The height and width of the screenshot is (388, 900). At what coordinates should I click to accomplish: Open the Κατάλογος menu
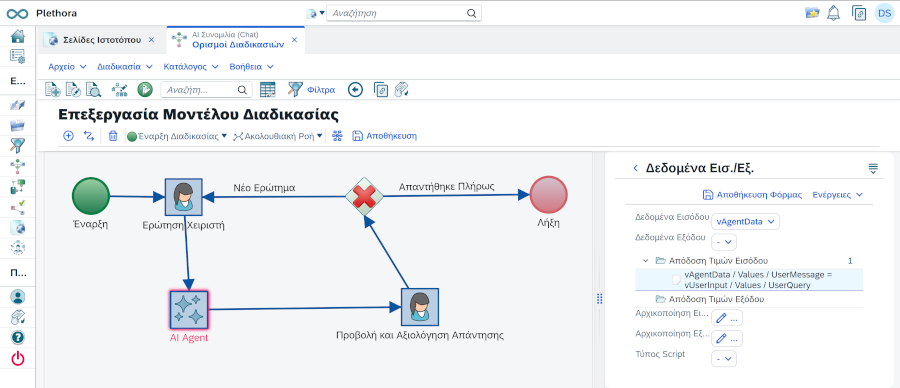pos(191,67)
